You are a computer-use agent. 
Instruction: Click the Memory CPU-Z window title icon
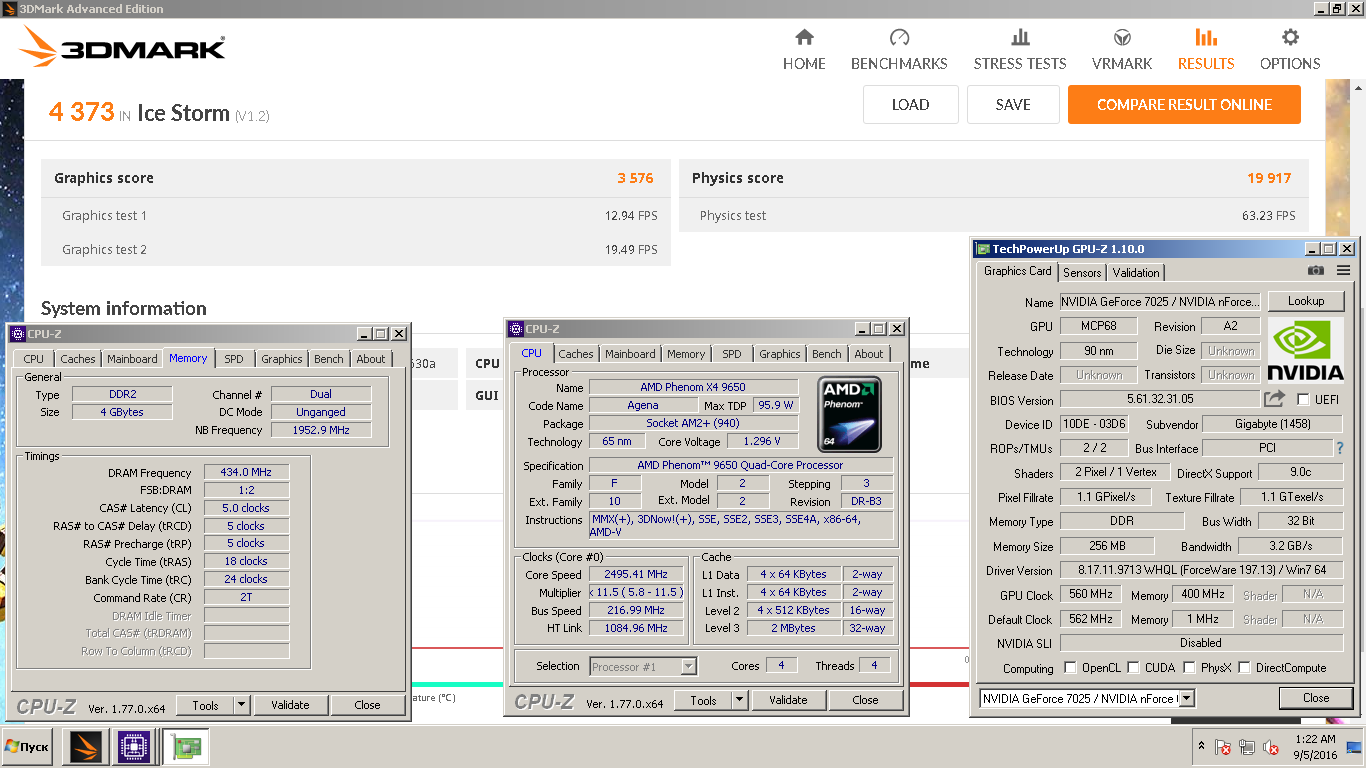tap(17, 334)
